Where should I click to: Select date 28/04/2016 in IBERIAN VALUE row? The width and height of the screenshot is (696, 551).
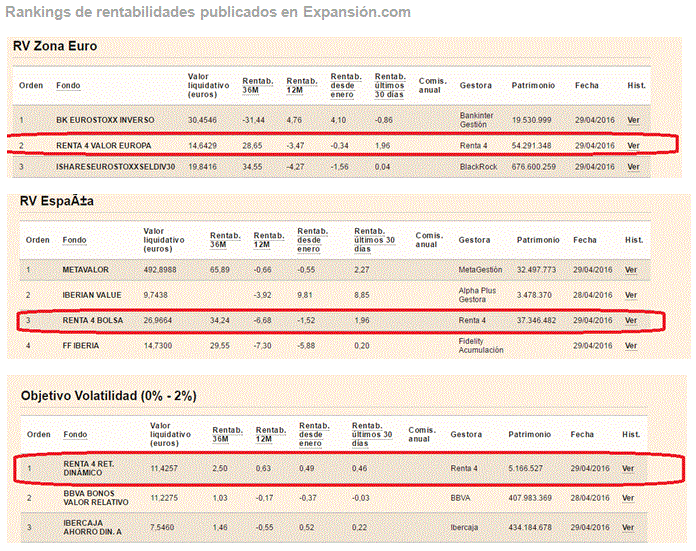pos(592,295)
